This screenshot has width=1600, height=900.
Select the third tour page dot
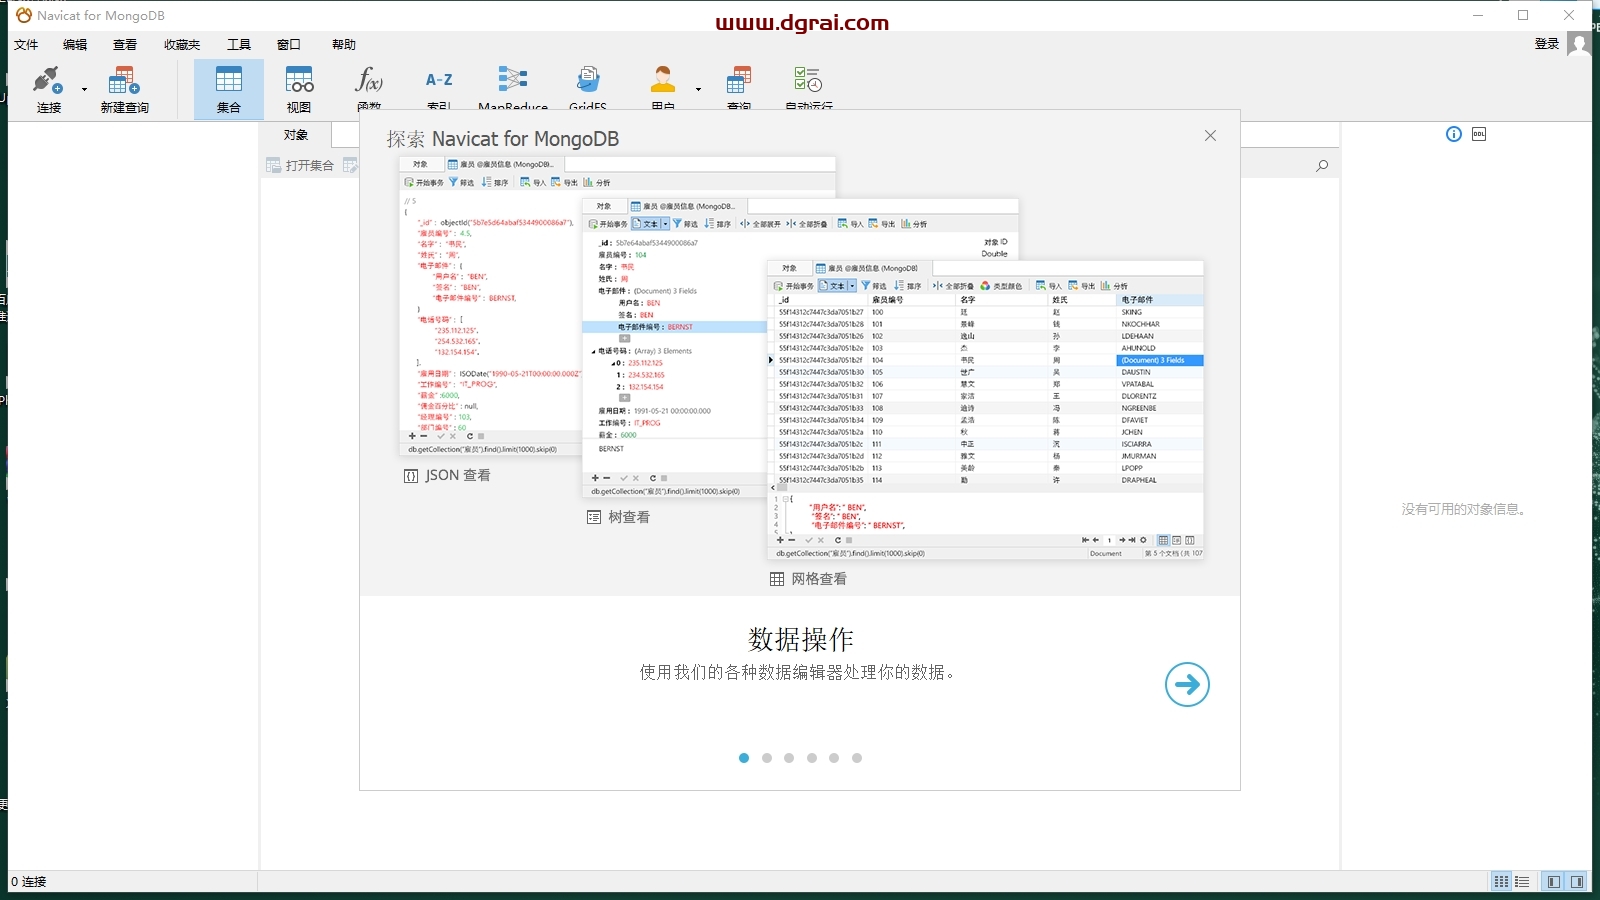click(789, 758)
